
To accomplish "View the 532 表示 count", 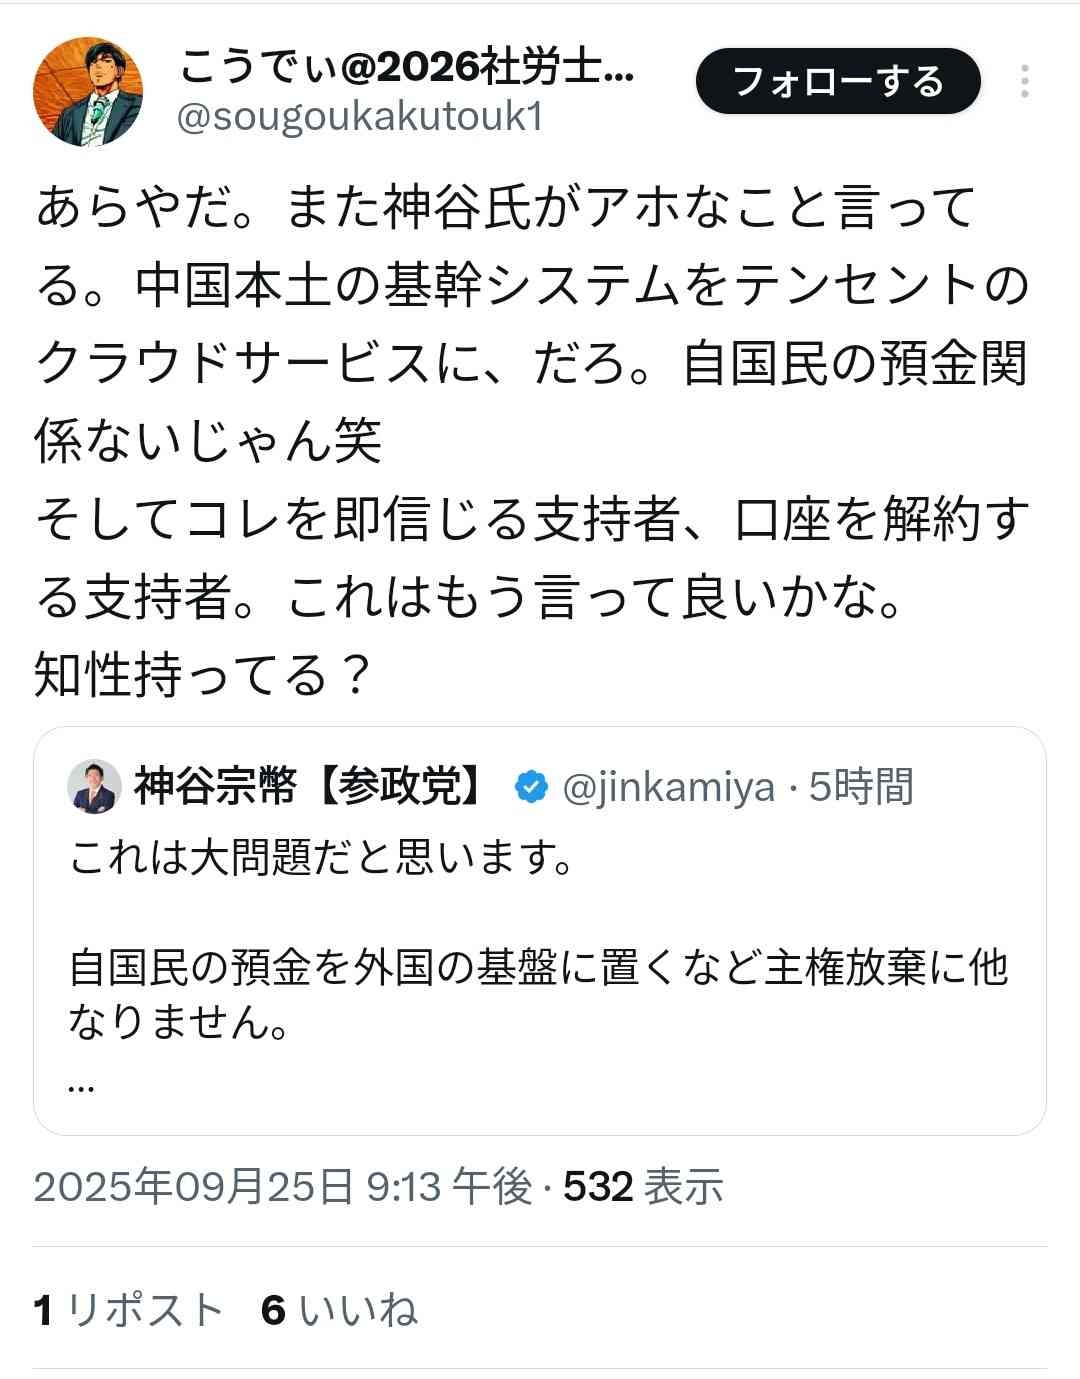I will 643,1187.
